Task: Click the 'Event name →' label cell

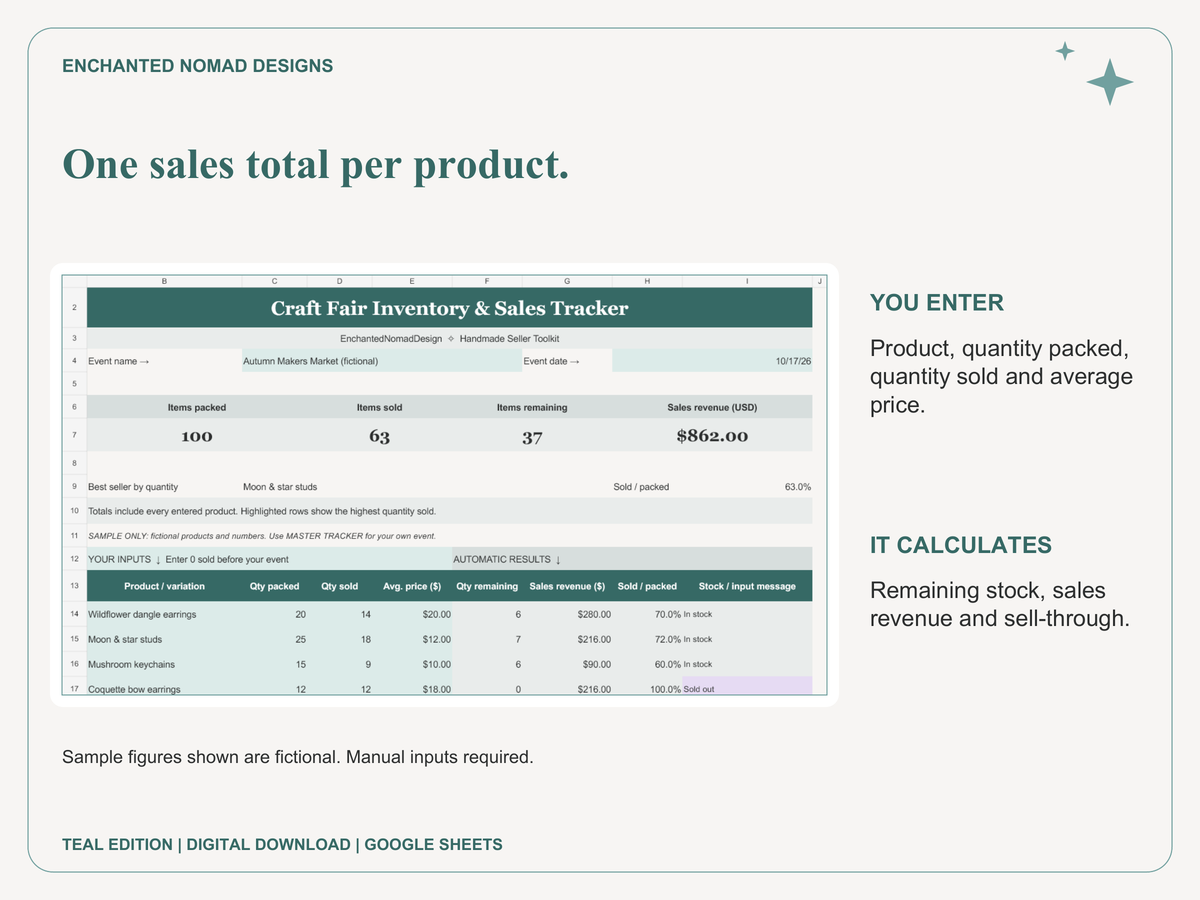Action: pos(165,361)
